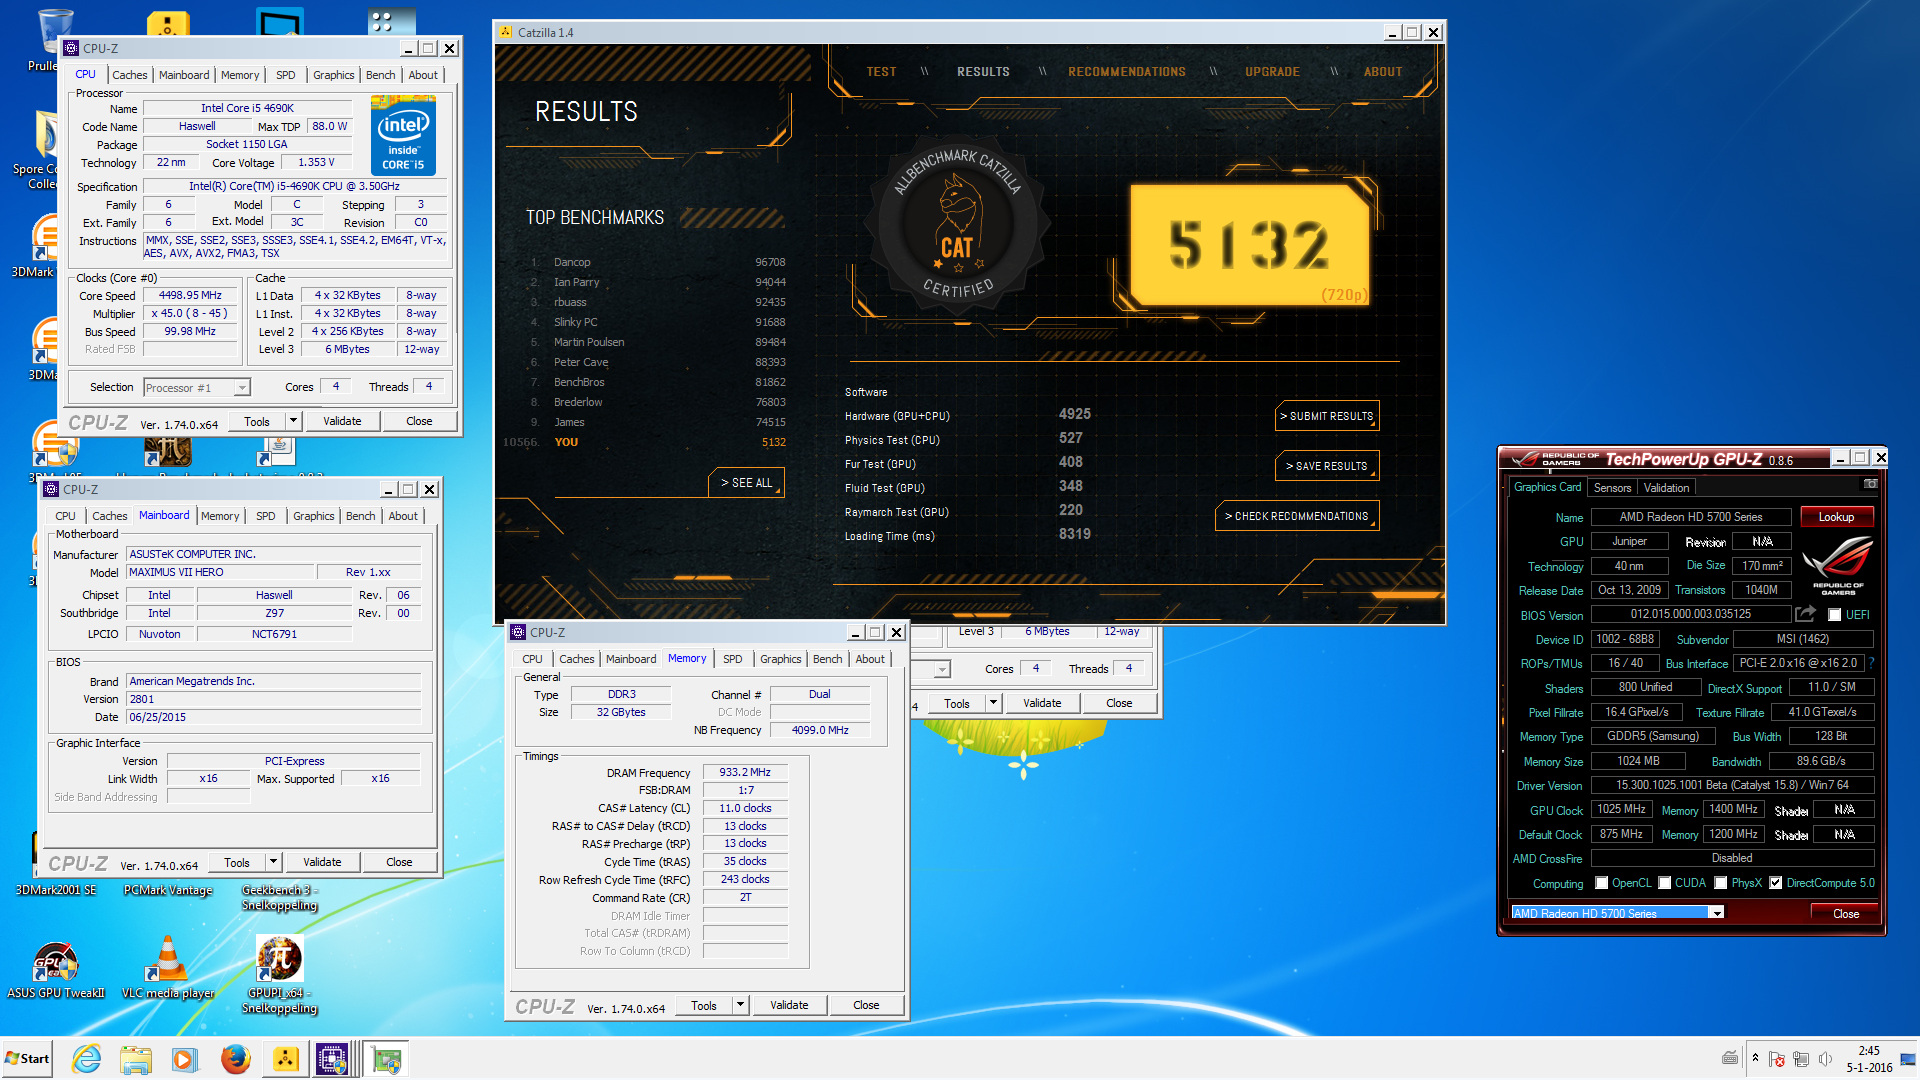Click SUBMIT RESULTS in Catzilla
Image resolution: width=1920 pixels, height=1080 pixels.
point(1326,416)
